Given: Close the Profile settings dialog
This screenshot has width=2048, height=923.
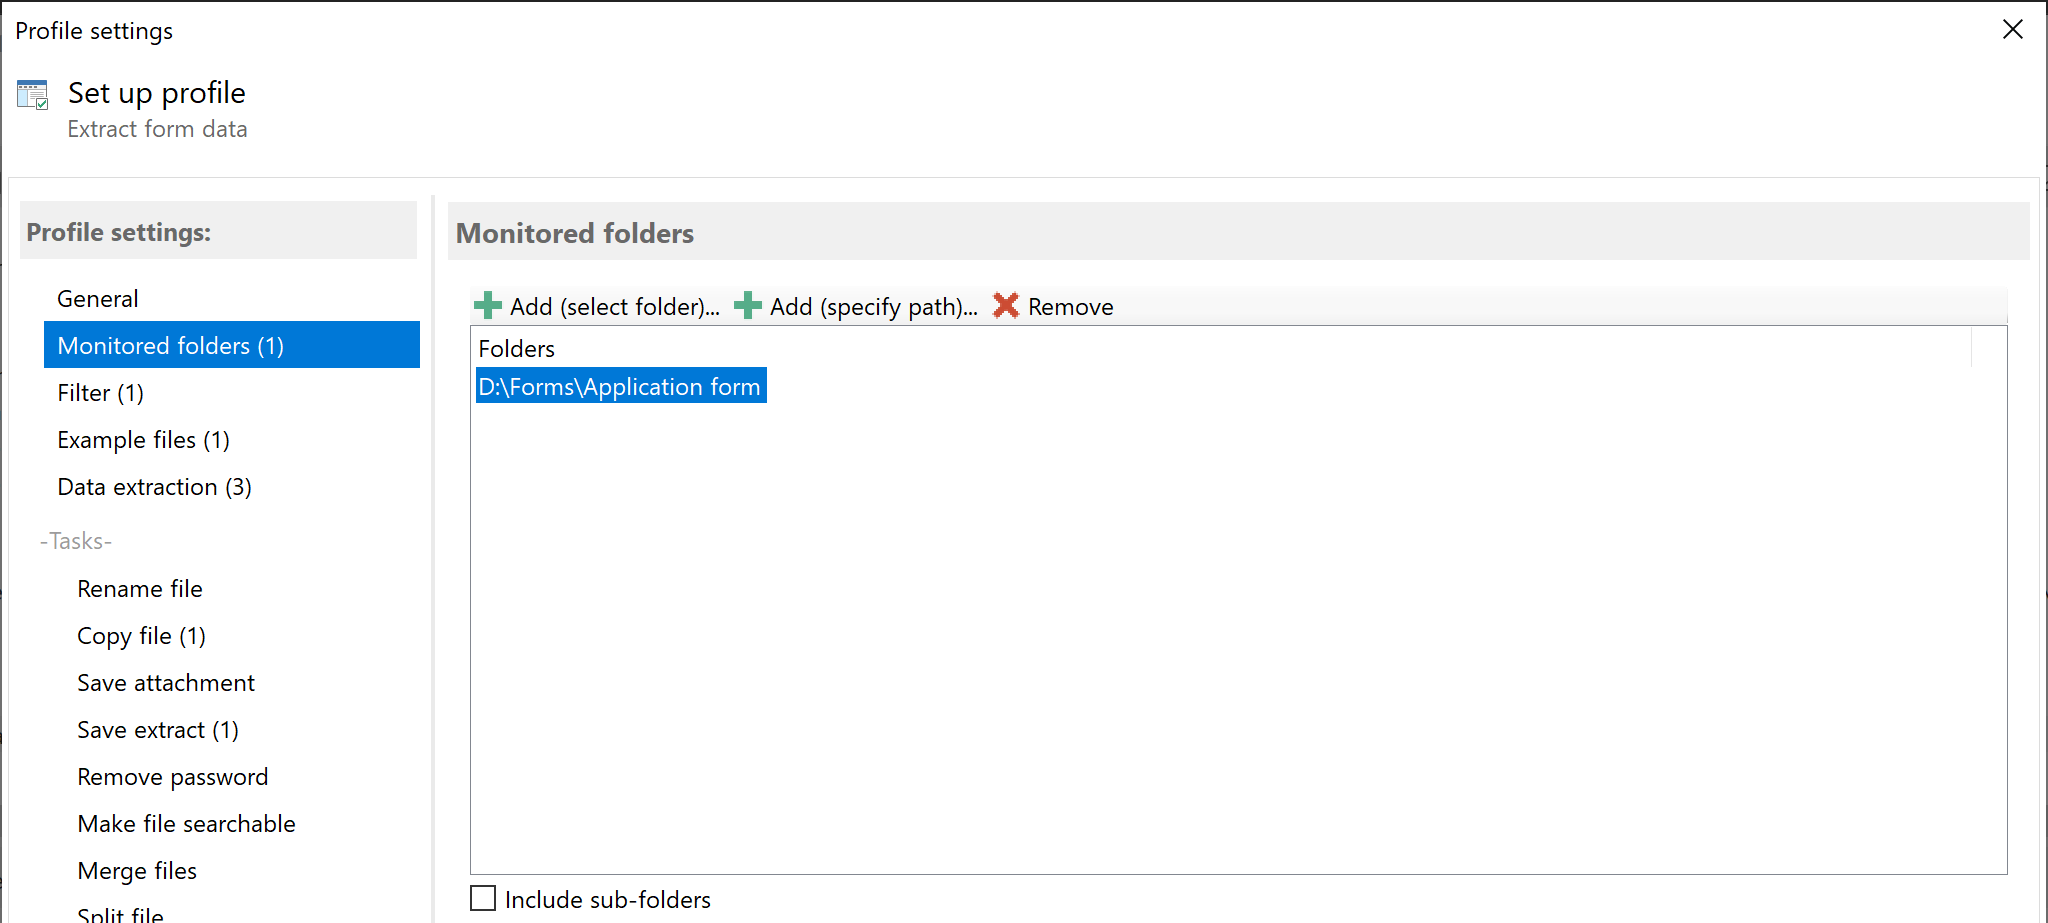Looking at the screenshot, I should click(x=2012, y=29).
